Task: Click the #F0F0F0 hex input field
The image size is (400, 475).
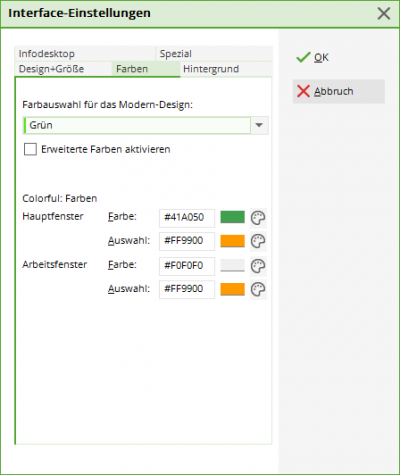Action: pos(187,266)
